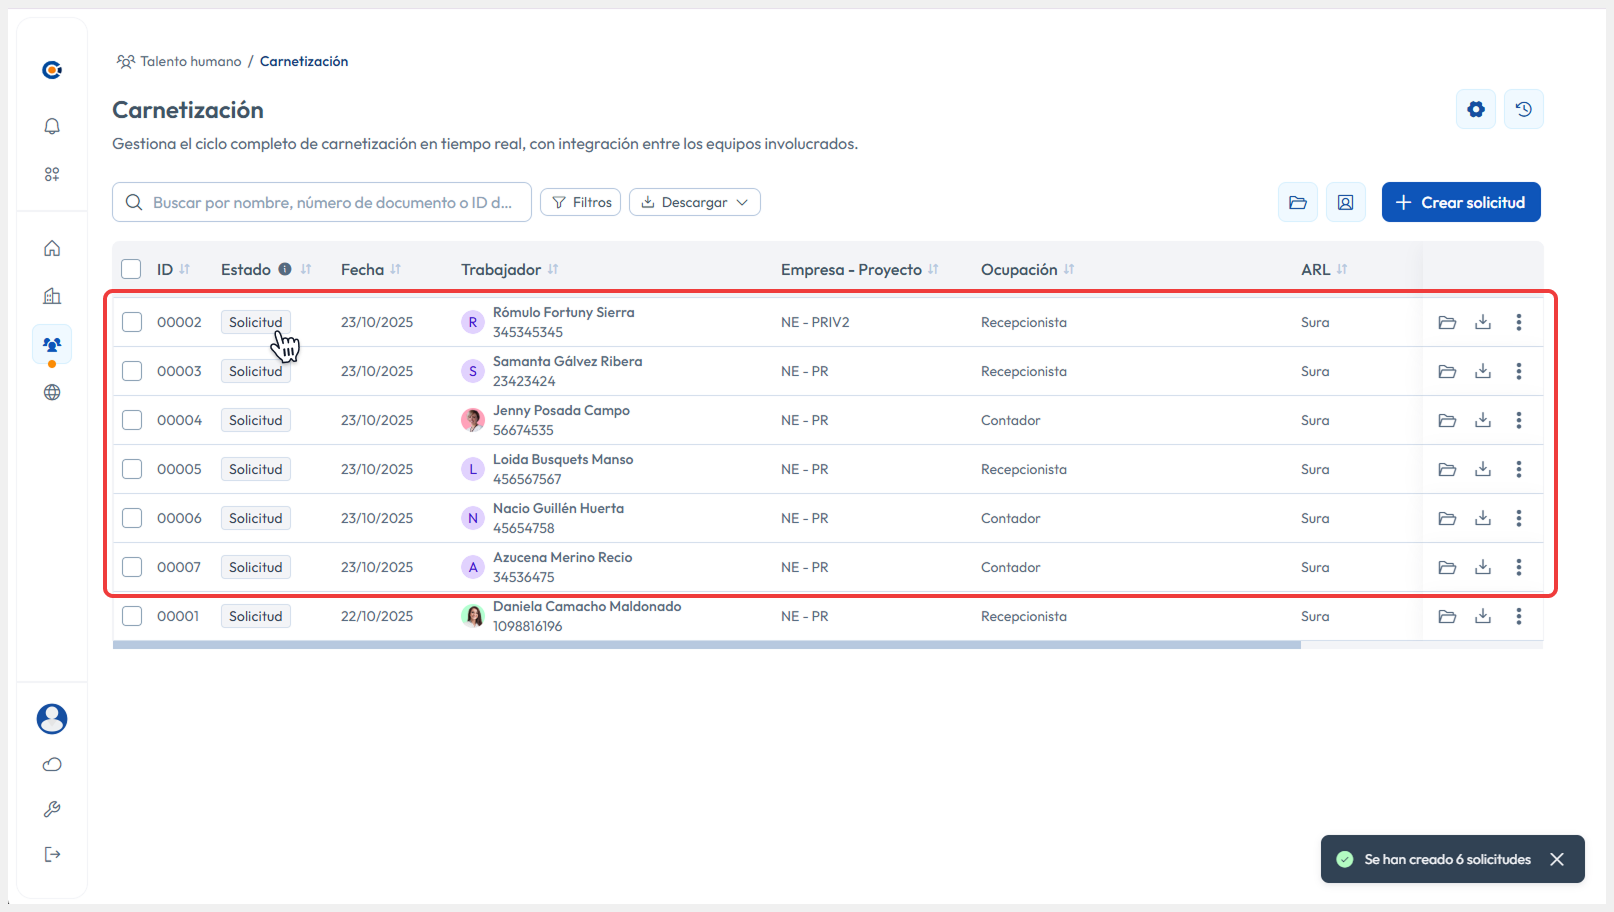Open three-dot menu for request 00005
Viewport: 1614px width, 912px height.
pyautogui.click(x=1518, y=469)
